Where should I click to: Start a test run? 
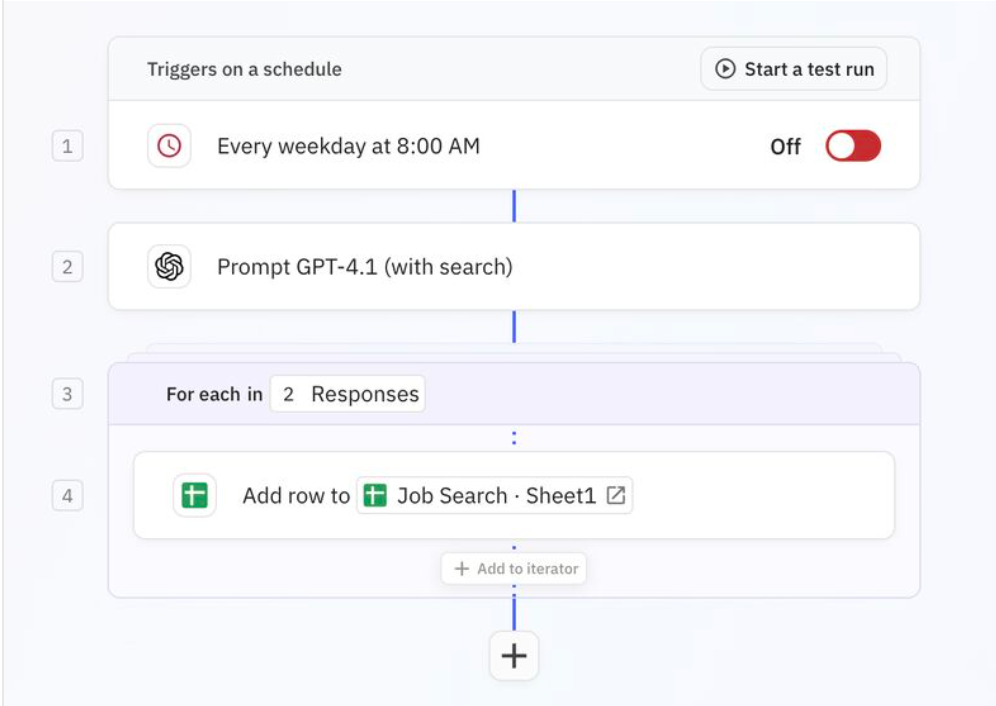tap(794, 69)
